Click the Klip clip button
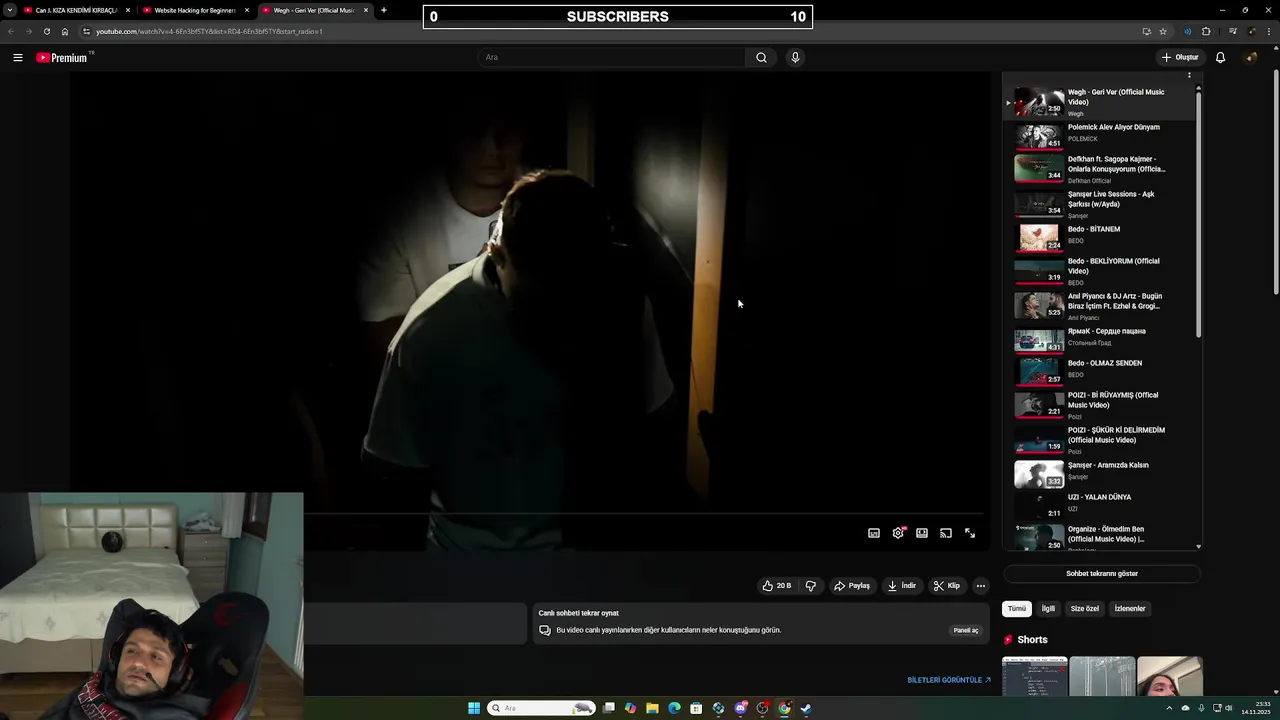This screenshot has height=720, width=1280. point(947,586)
